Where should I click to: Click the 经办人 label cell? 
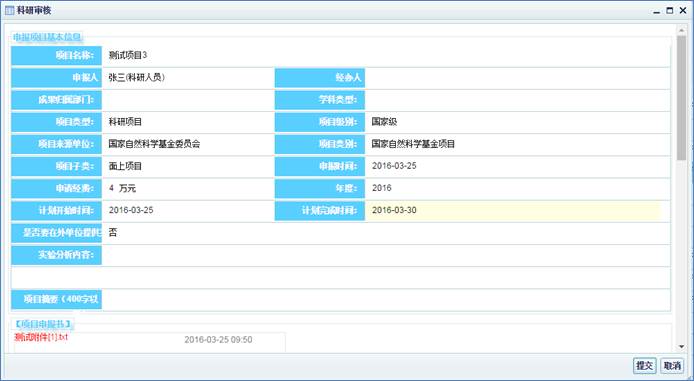point(320,78)
